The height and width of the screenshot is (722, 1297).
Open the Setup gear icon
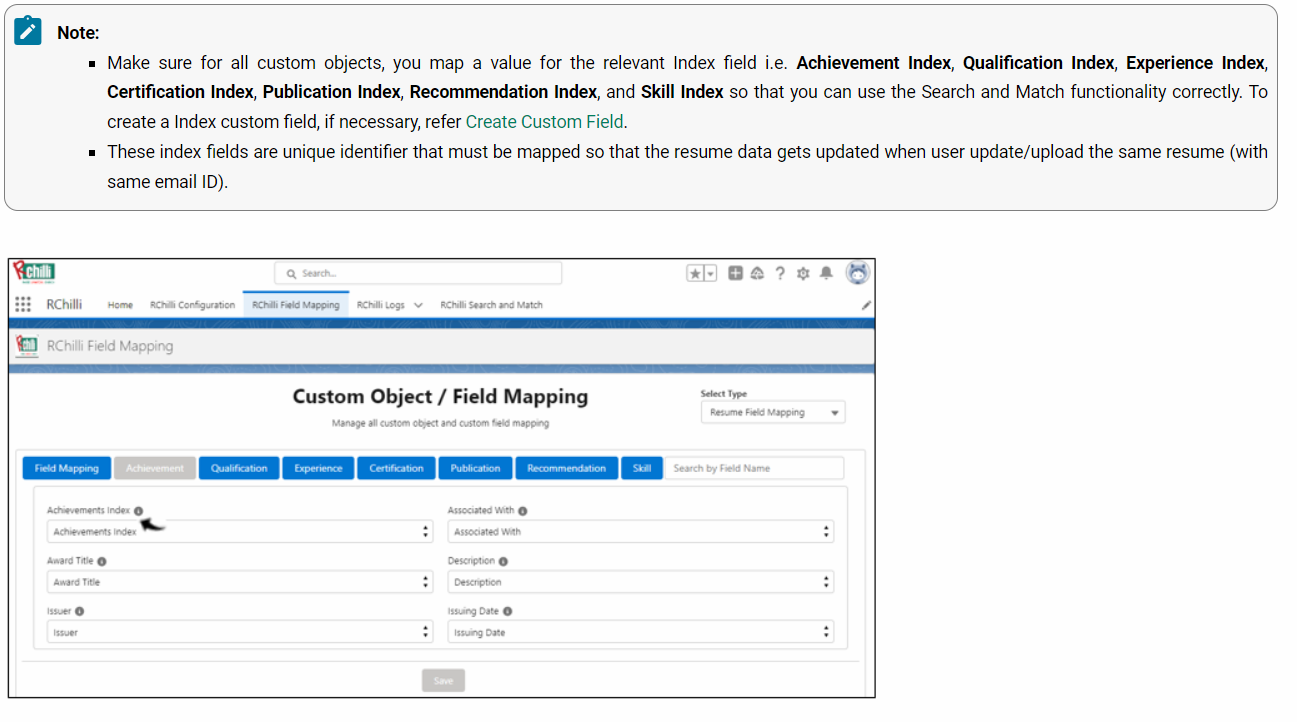(x=803, y=273)
